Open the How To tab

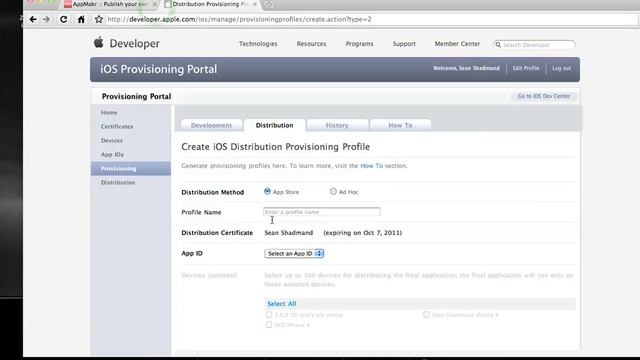click(x=400, y=125)
